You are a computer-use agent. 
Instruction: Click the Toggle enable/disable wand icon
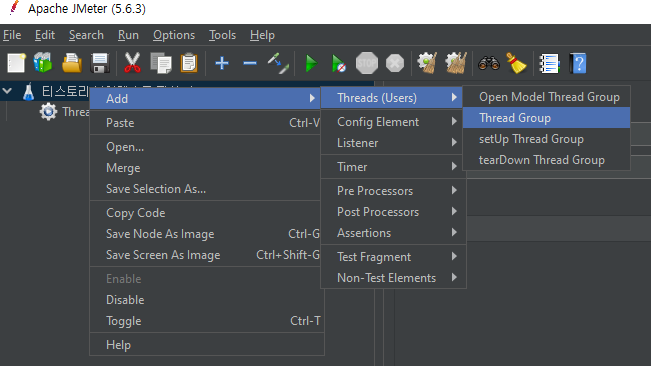(x=278, y=63)
